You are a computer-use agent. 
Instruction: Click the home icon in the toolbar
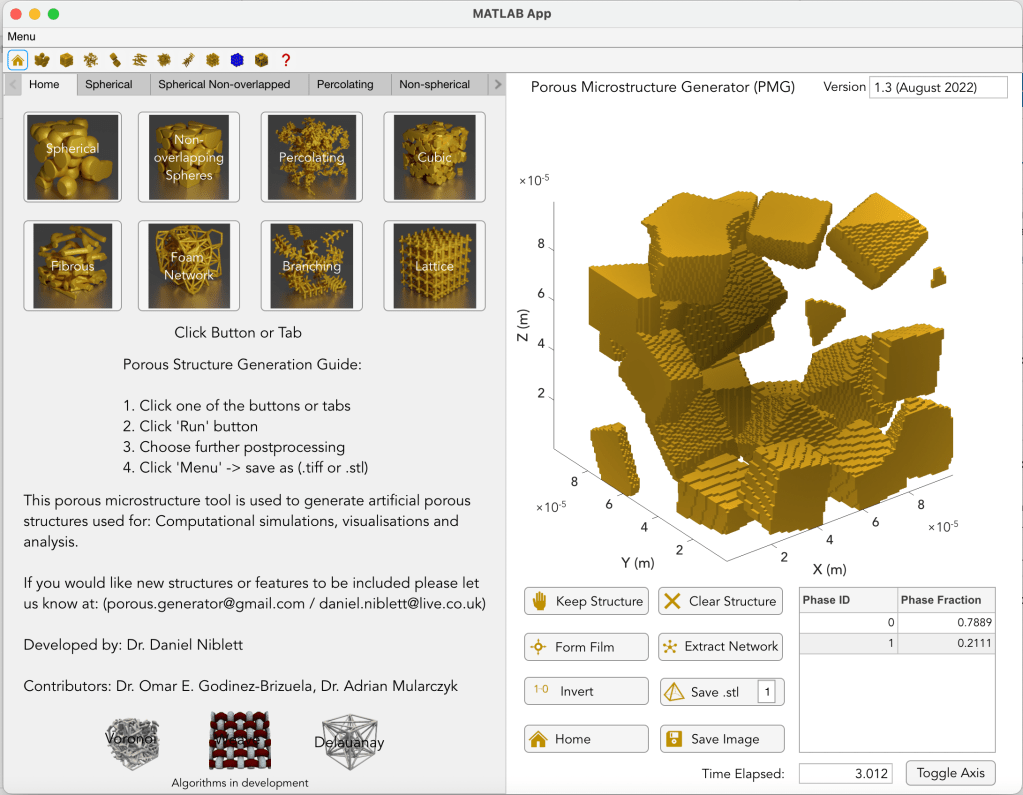[x=18, y=60]
